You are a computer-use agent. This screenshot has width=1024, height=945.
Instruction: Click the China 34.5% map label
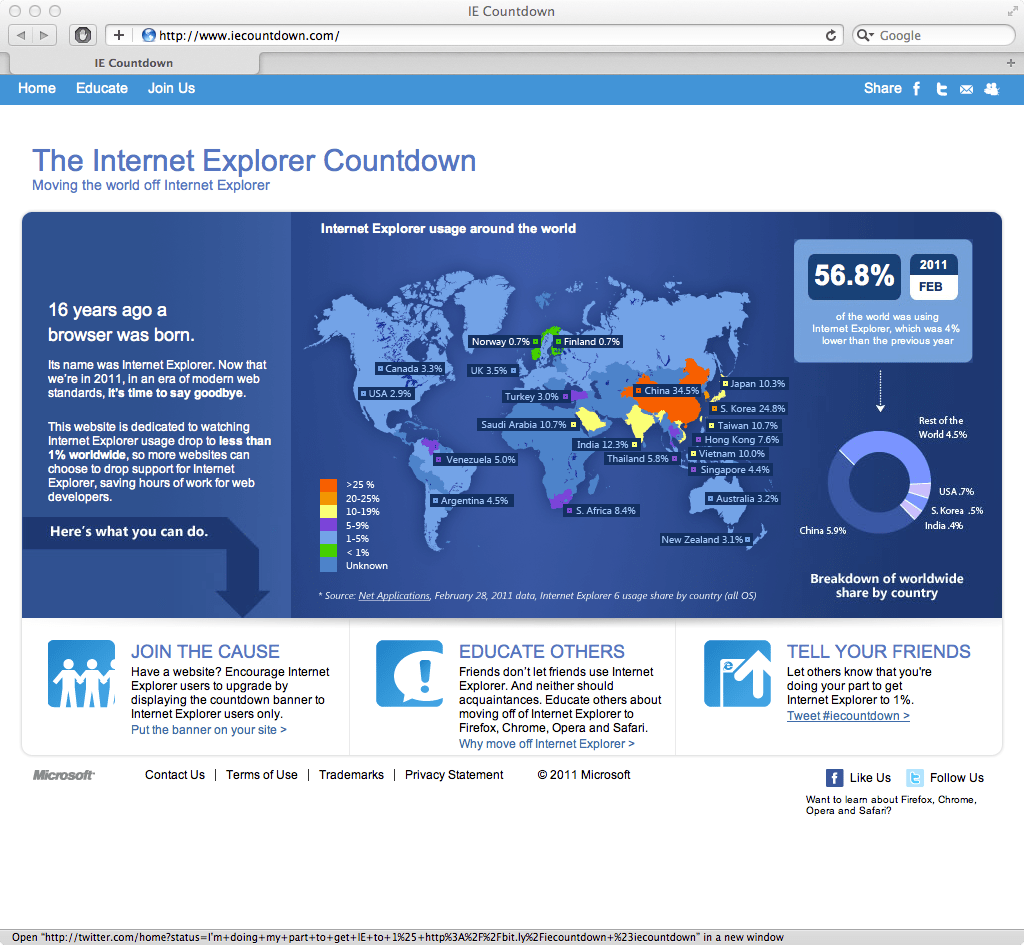667,391
